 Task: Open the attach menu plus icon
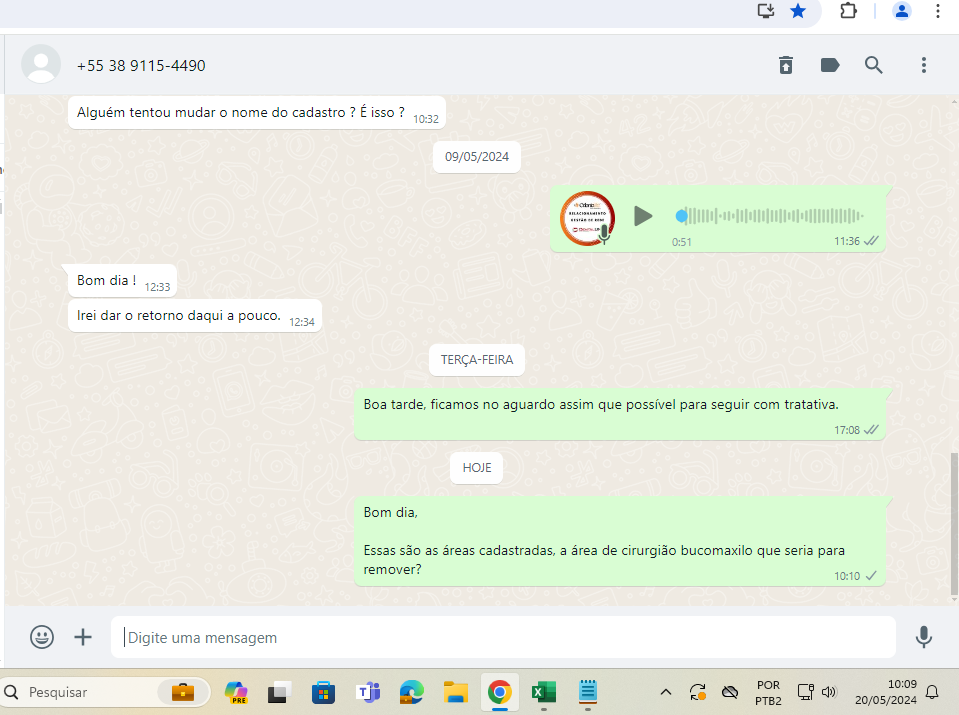pos(83,637)
